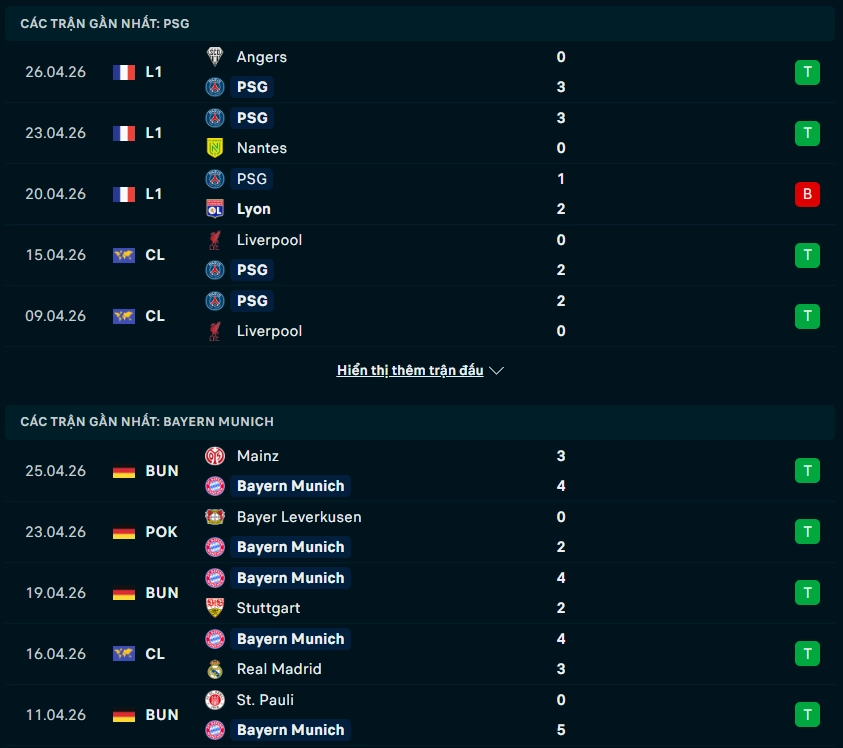Click the Real Madrid crest icon
843x748 pixels.
tap(215, 669)
